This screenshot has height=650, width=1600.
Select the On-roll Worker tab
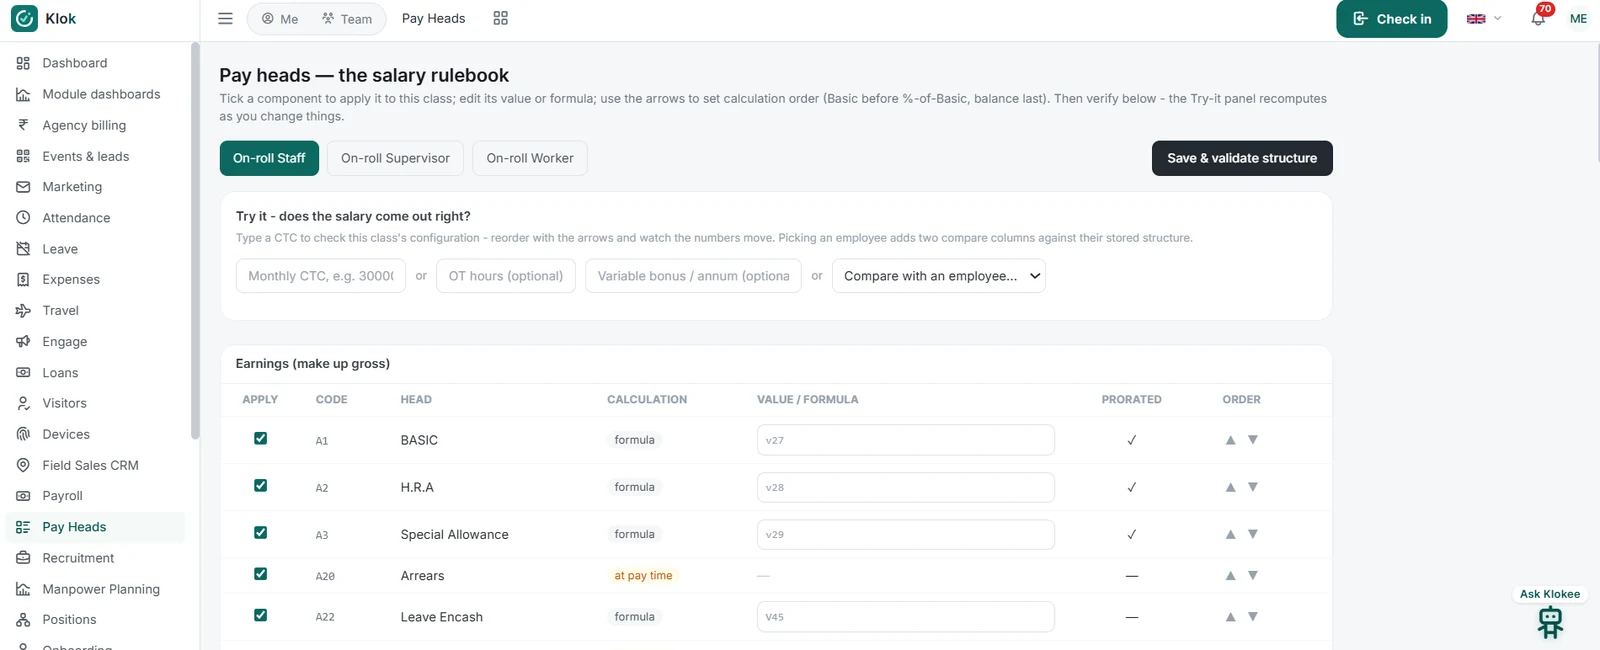click(x=530, y=158)
